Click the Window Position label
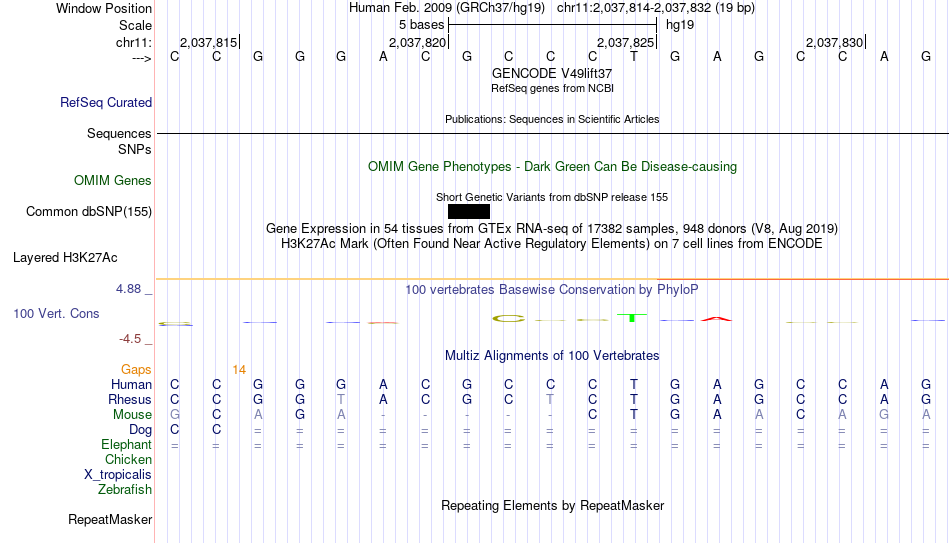950x543 pixels. (104, 8)
